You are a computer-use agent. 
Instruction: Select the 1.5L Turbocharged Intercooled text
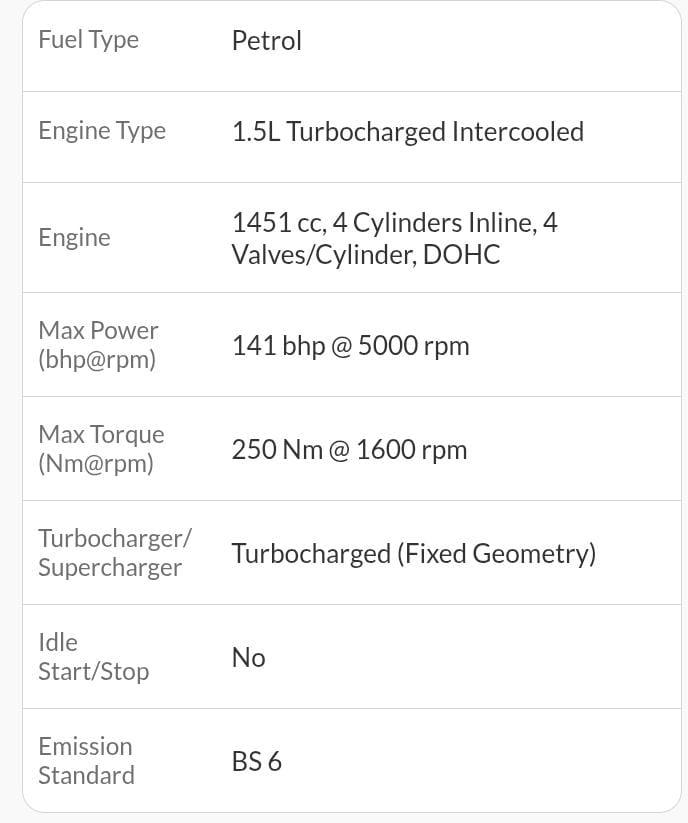[407, 132]
